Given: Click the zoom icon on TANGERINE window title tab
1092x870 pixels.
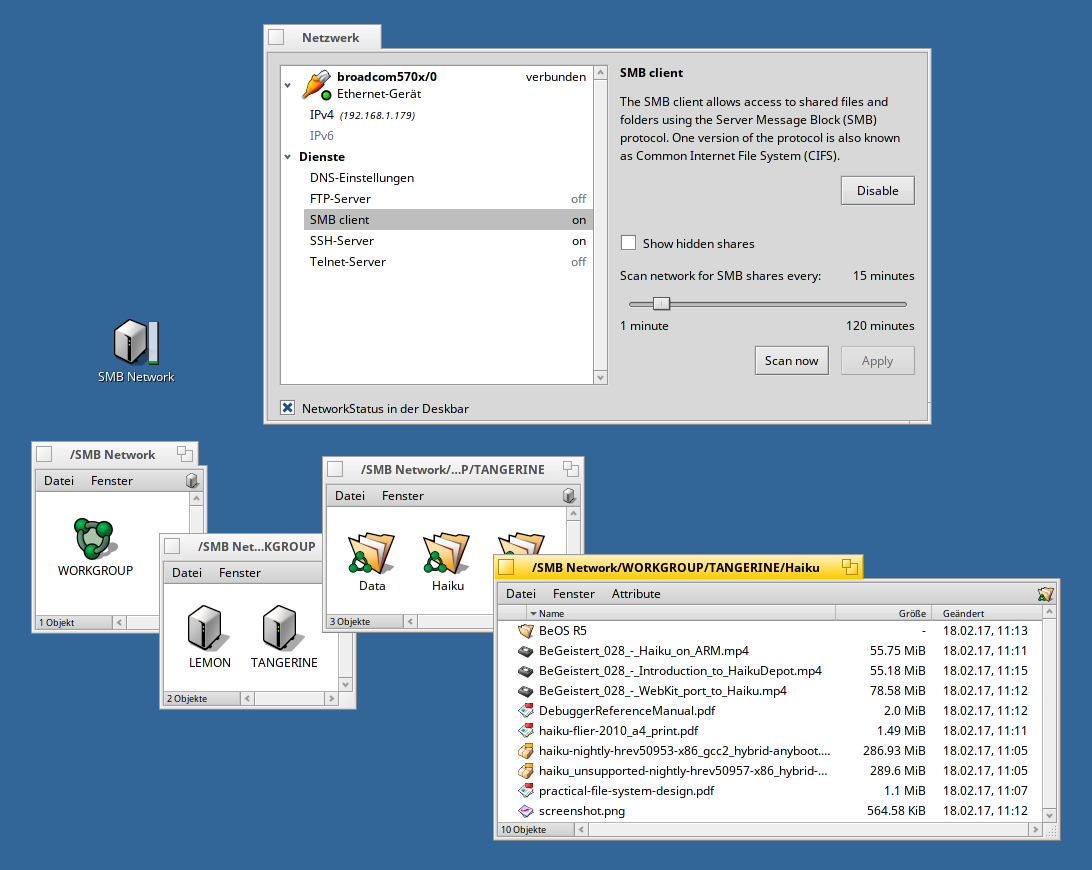Looking at the screenshot, I should (x=570, y=469).
